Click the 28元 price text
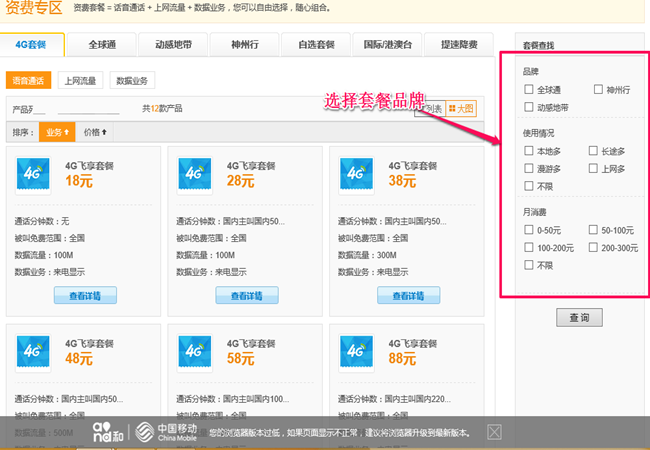Screen dimensions: 650x450 coord(240,181)
